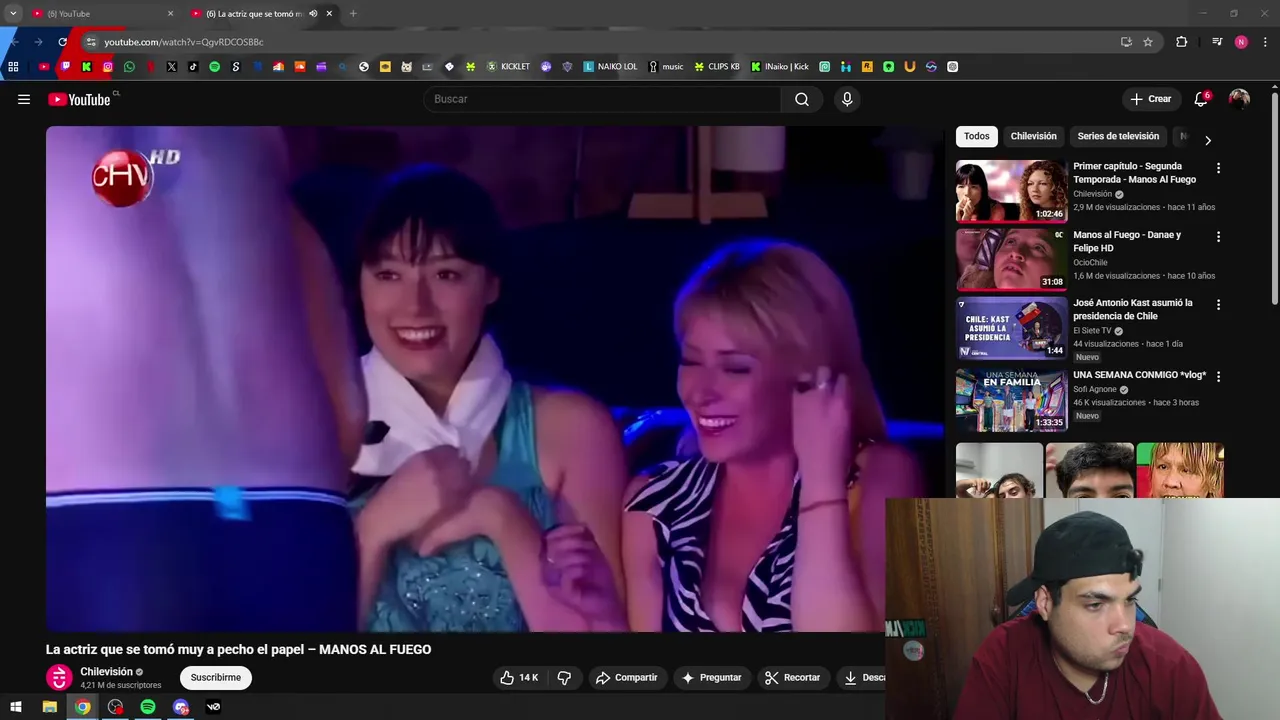Bookmark this page with the star
Viewport: 1280px width, 720px height.
(x=1148, y=42)
